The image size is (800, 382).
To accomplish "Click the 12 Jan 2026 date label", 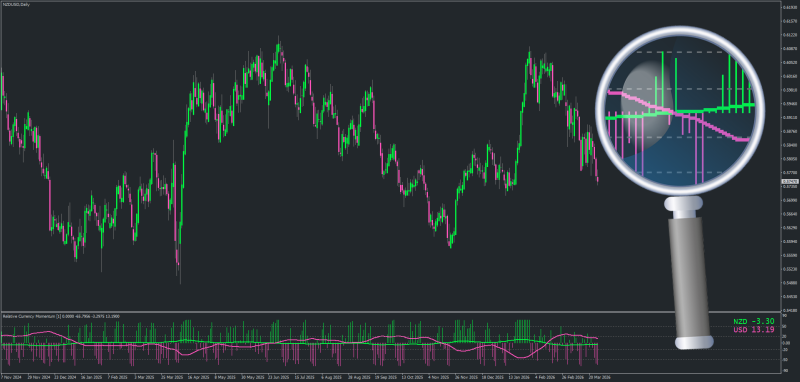I will (x=519, y=377).
